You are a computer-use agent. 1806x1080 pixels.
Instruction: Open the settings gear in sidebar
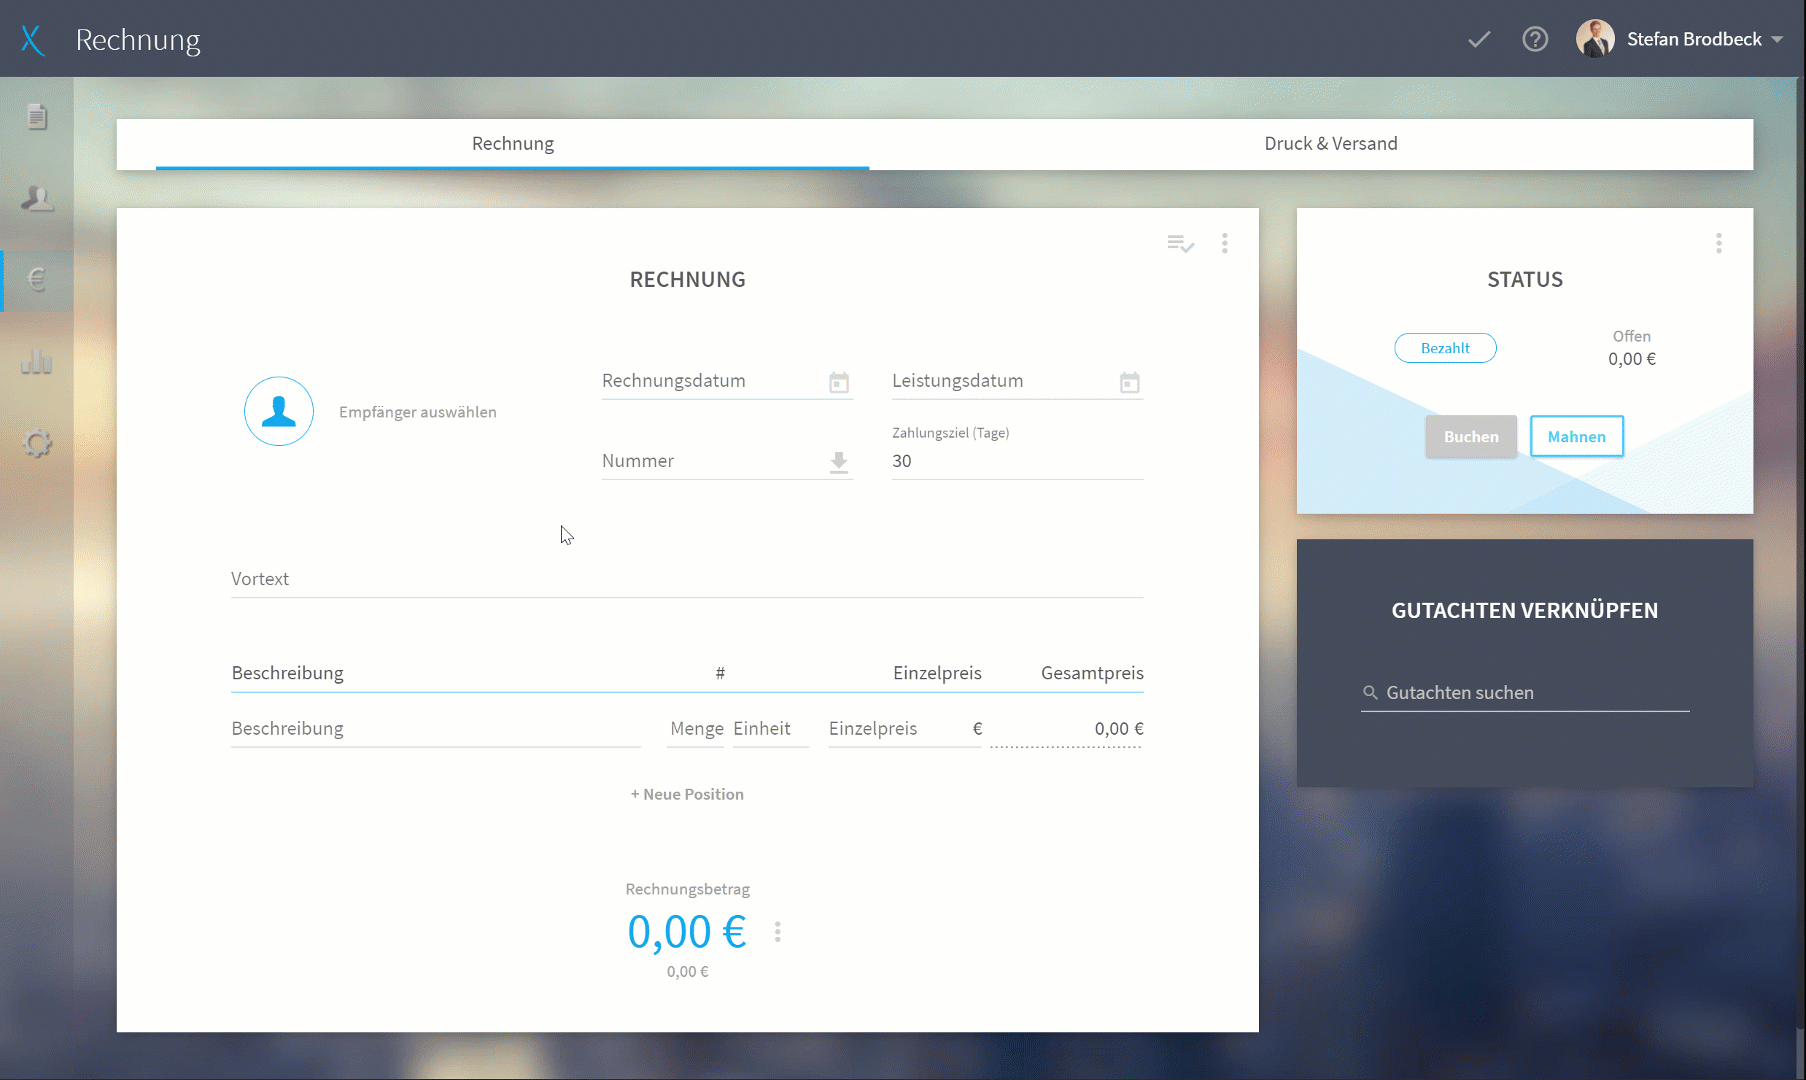(x=37, y=443)
